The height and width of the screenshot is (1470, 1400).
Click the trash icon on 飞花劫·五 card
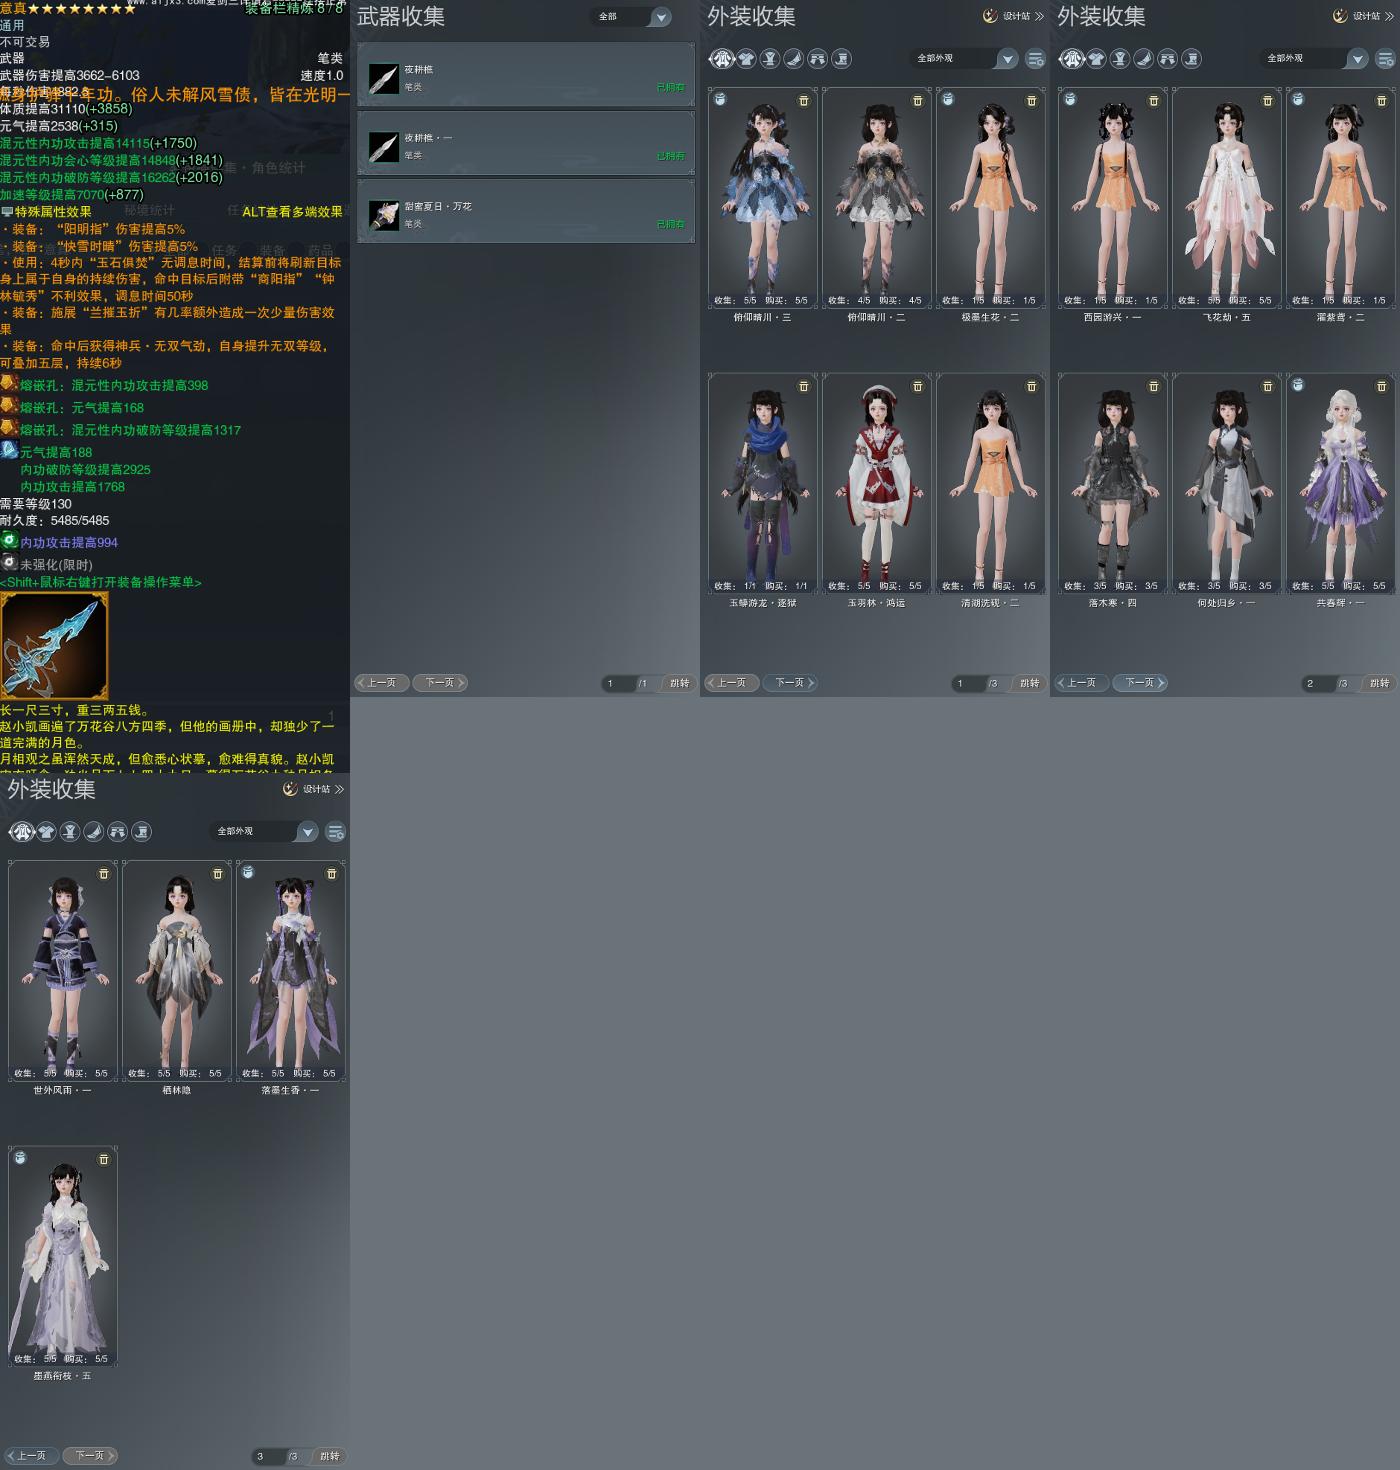1268,101
